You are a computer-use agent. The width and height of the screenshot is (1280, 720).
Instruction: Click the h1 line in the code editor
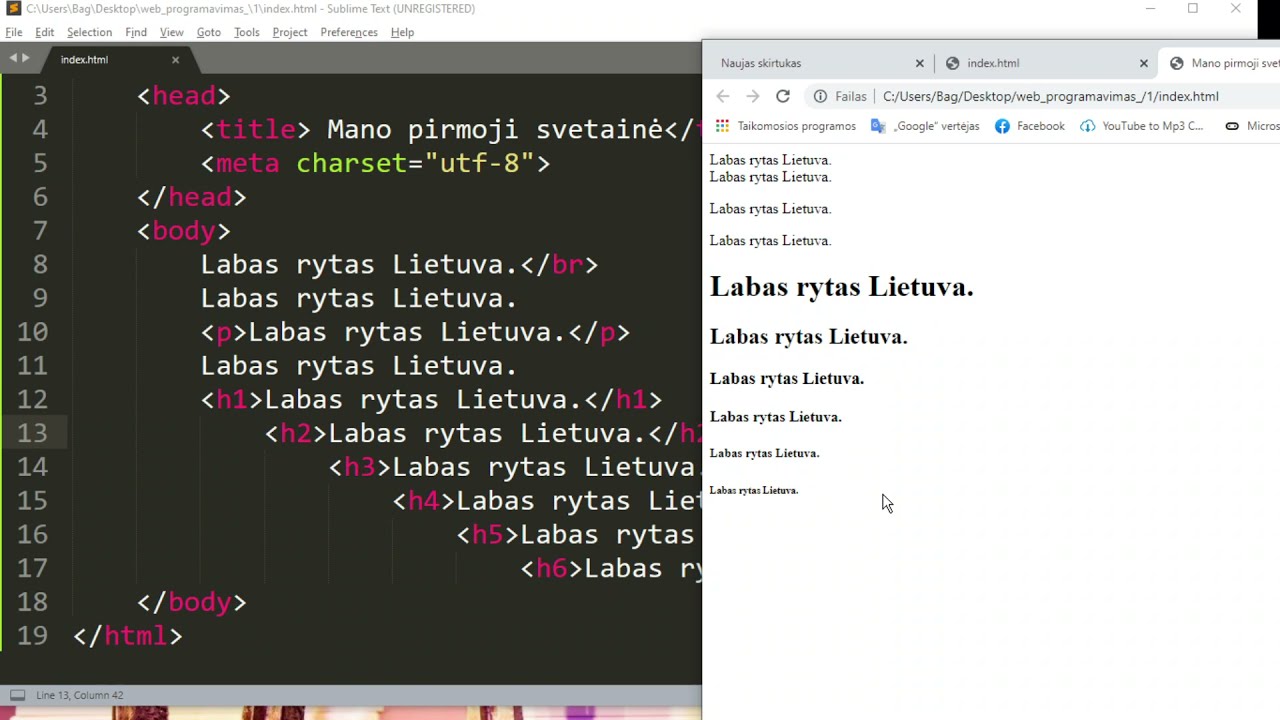click(431, 399)
